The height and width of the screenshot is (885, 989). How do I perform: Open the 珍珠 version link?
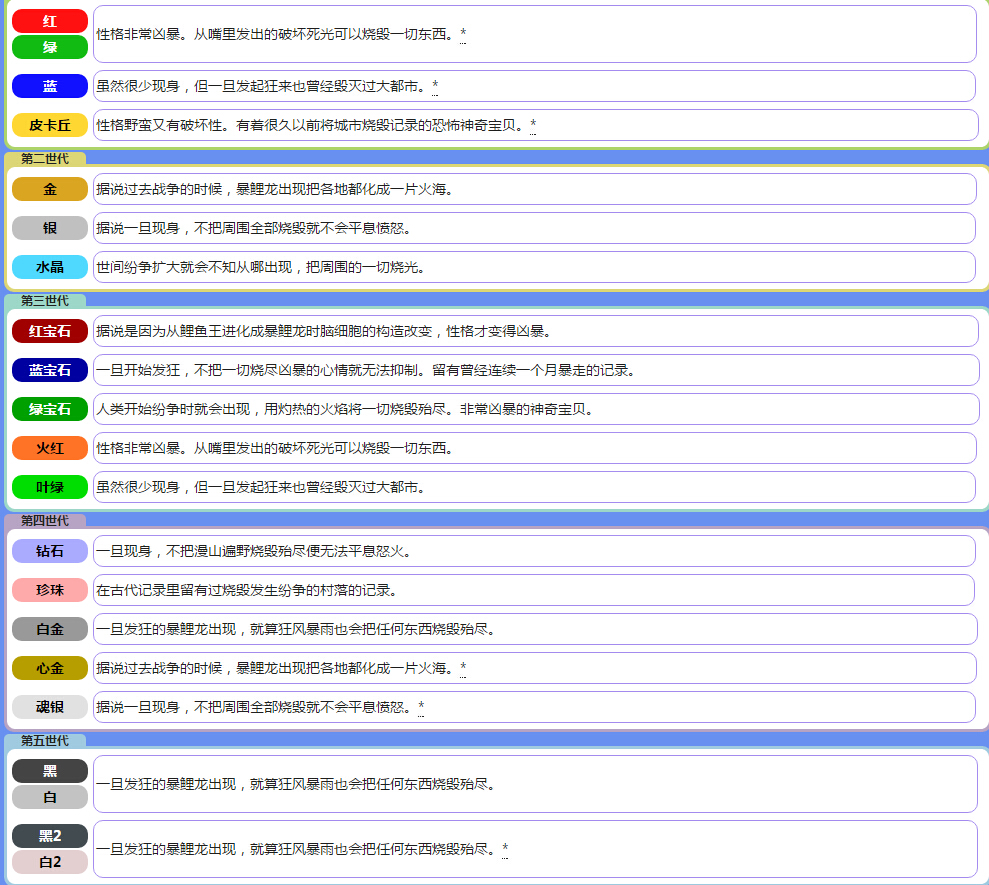(x=50, y=590)
